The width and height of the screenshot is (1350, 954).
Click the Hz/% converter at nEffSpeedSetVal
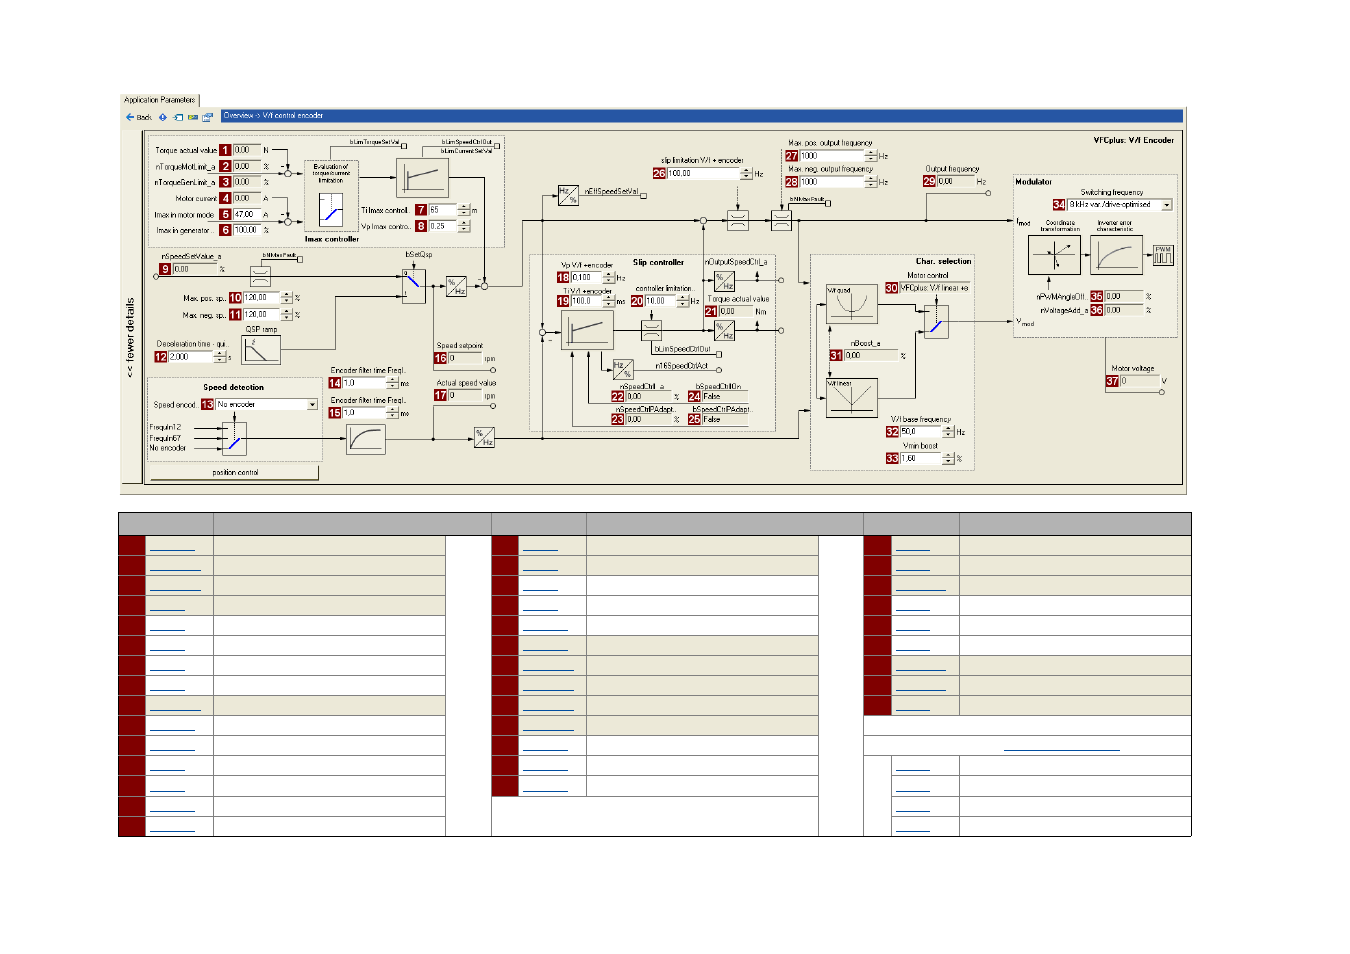coord(568,195)
